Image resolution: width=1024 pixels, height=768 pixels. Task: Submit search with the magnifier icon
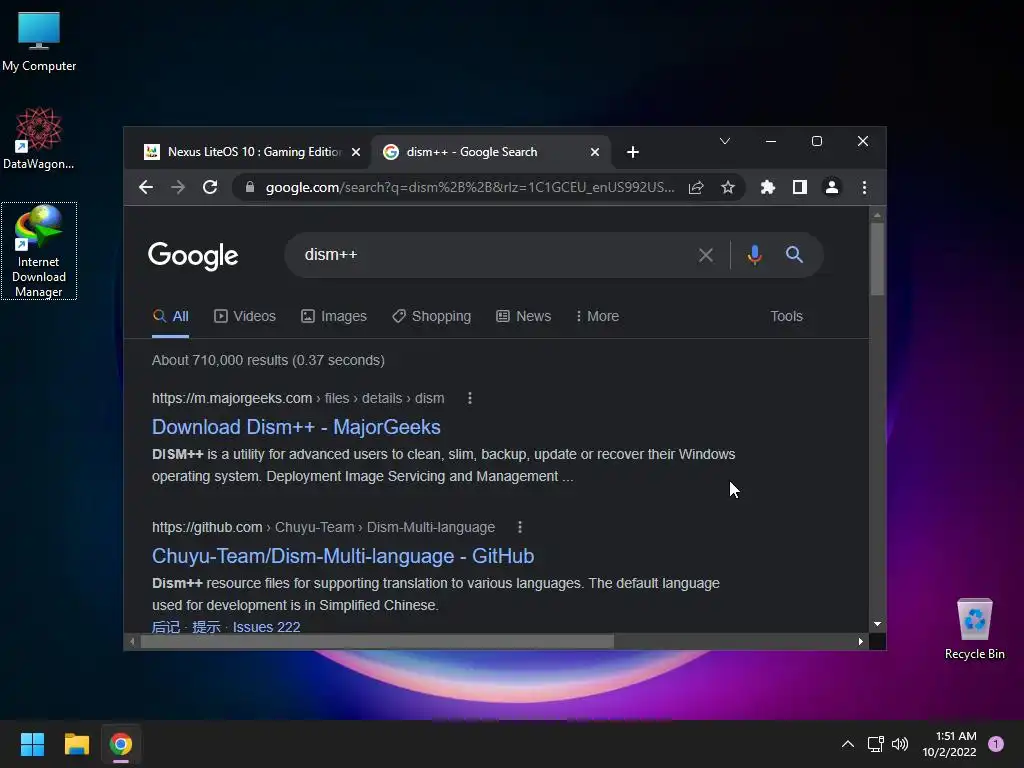[x=794, y=255]
